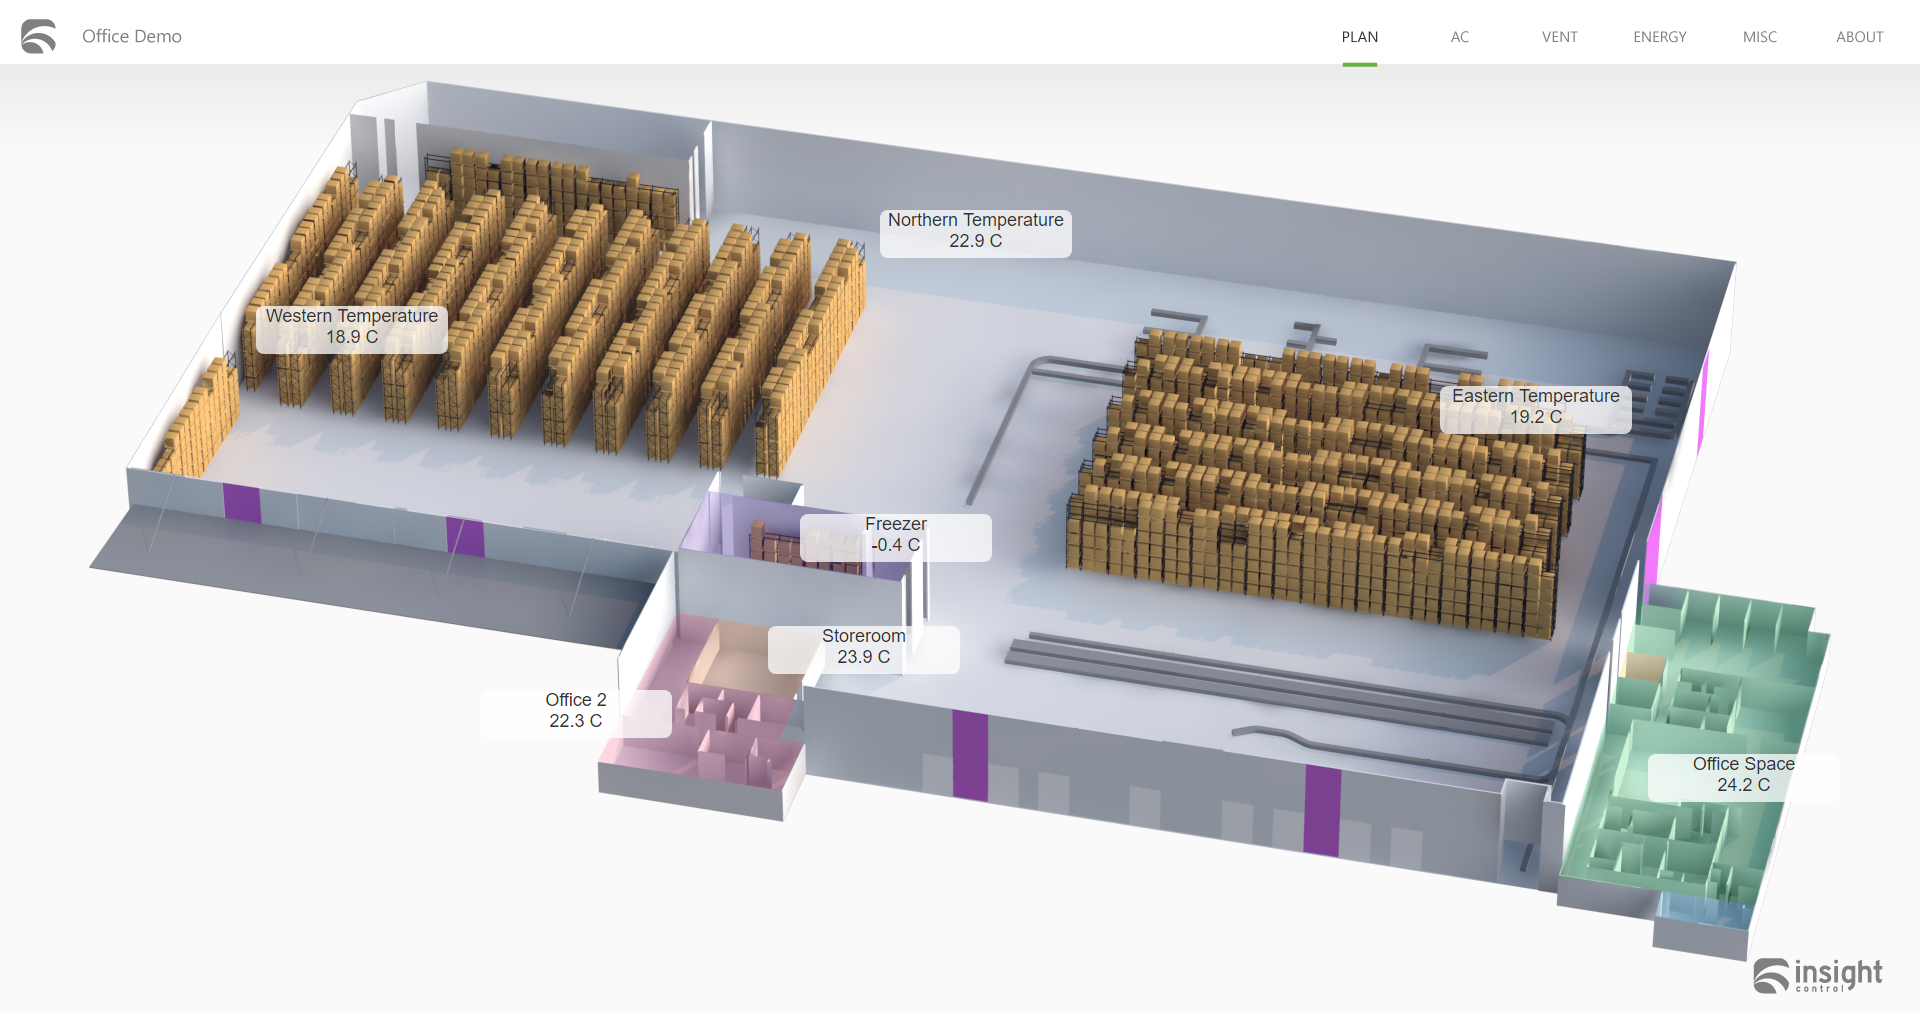Switch to the AC tab

coord(1459,36)
